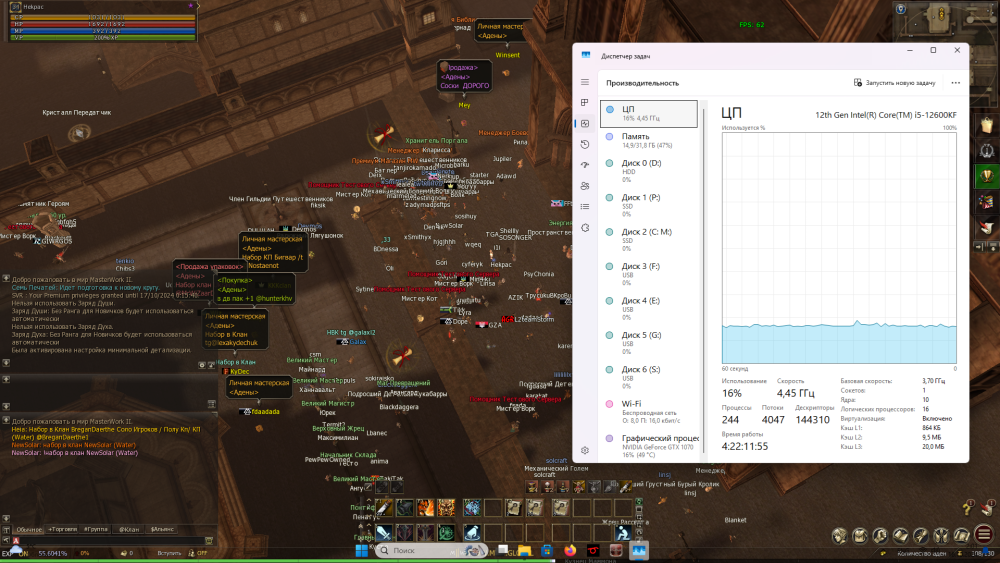Switch to #Группа chat tab

[96, 529]
